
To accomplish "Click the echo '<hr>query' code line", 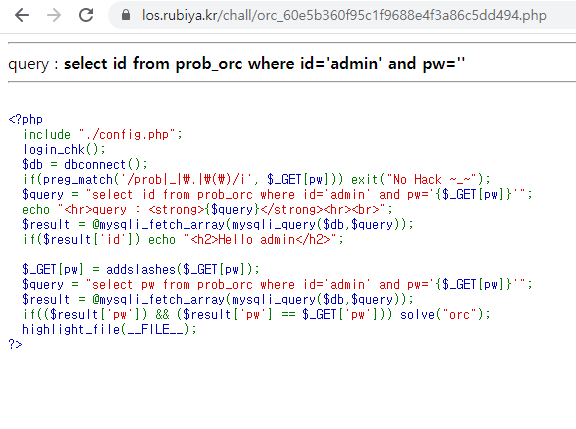I will point(207,209).
